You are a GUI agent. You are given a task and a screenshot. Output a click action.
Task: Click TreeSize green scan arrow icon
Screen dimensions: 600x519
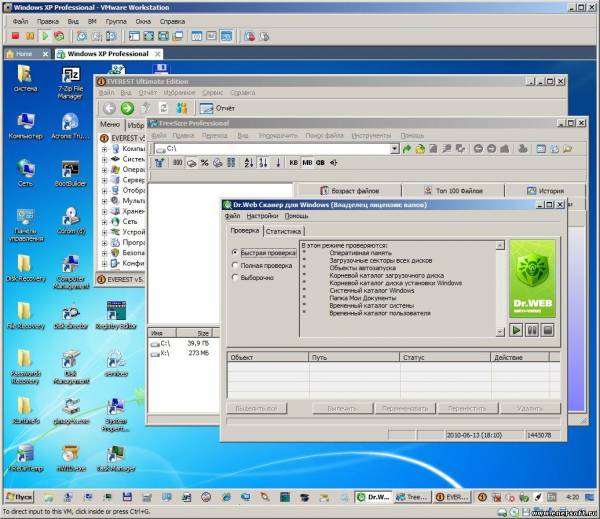click(406, 149)
